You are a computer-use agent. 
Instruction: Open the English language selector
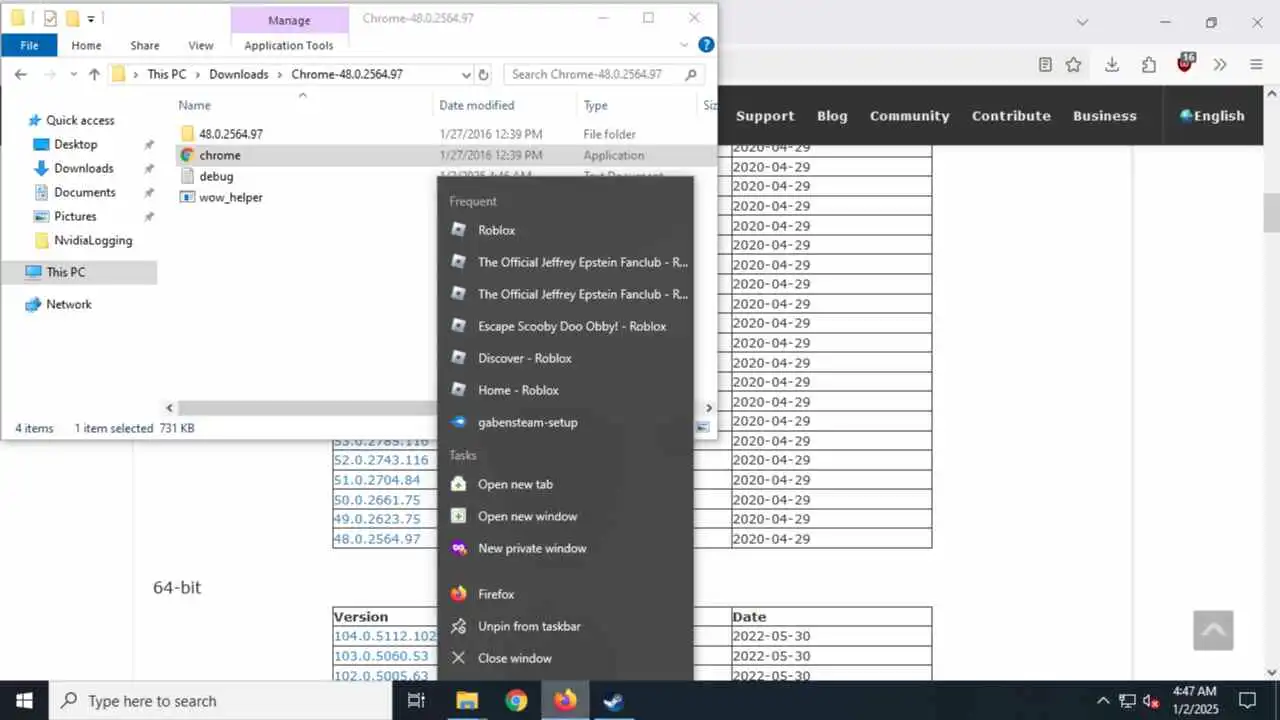click(x=1212, y=116)
